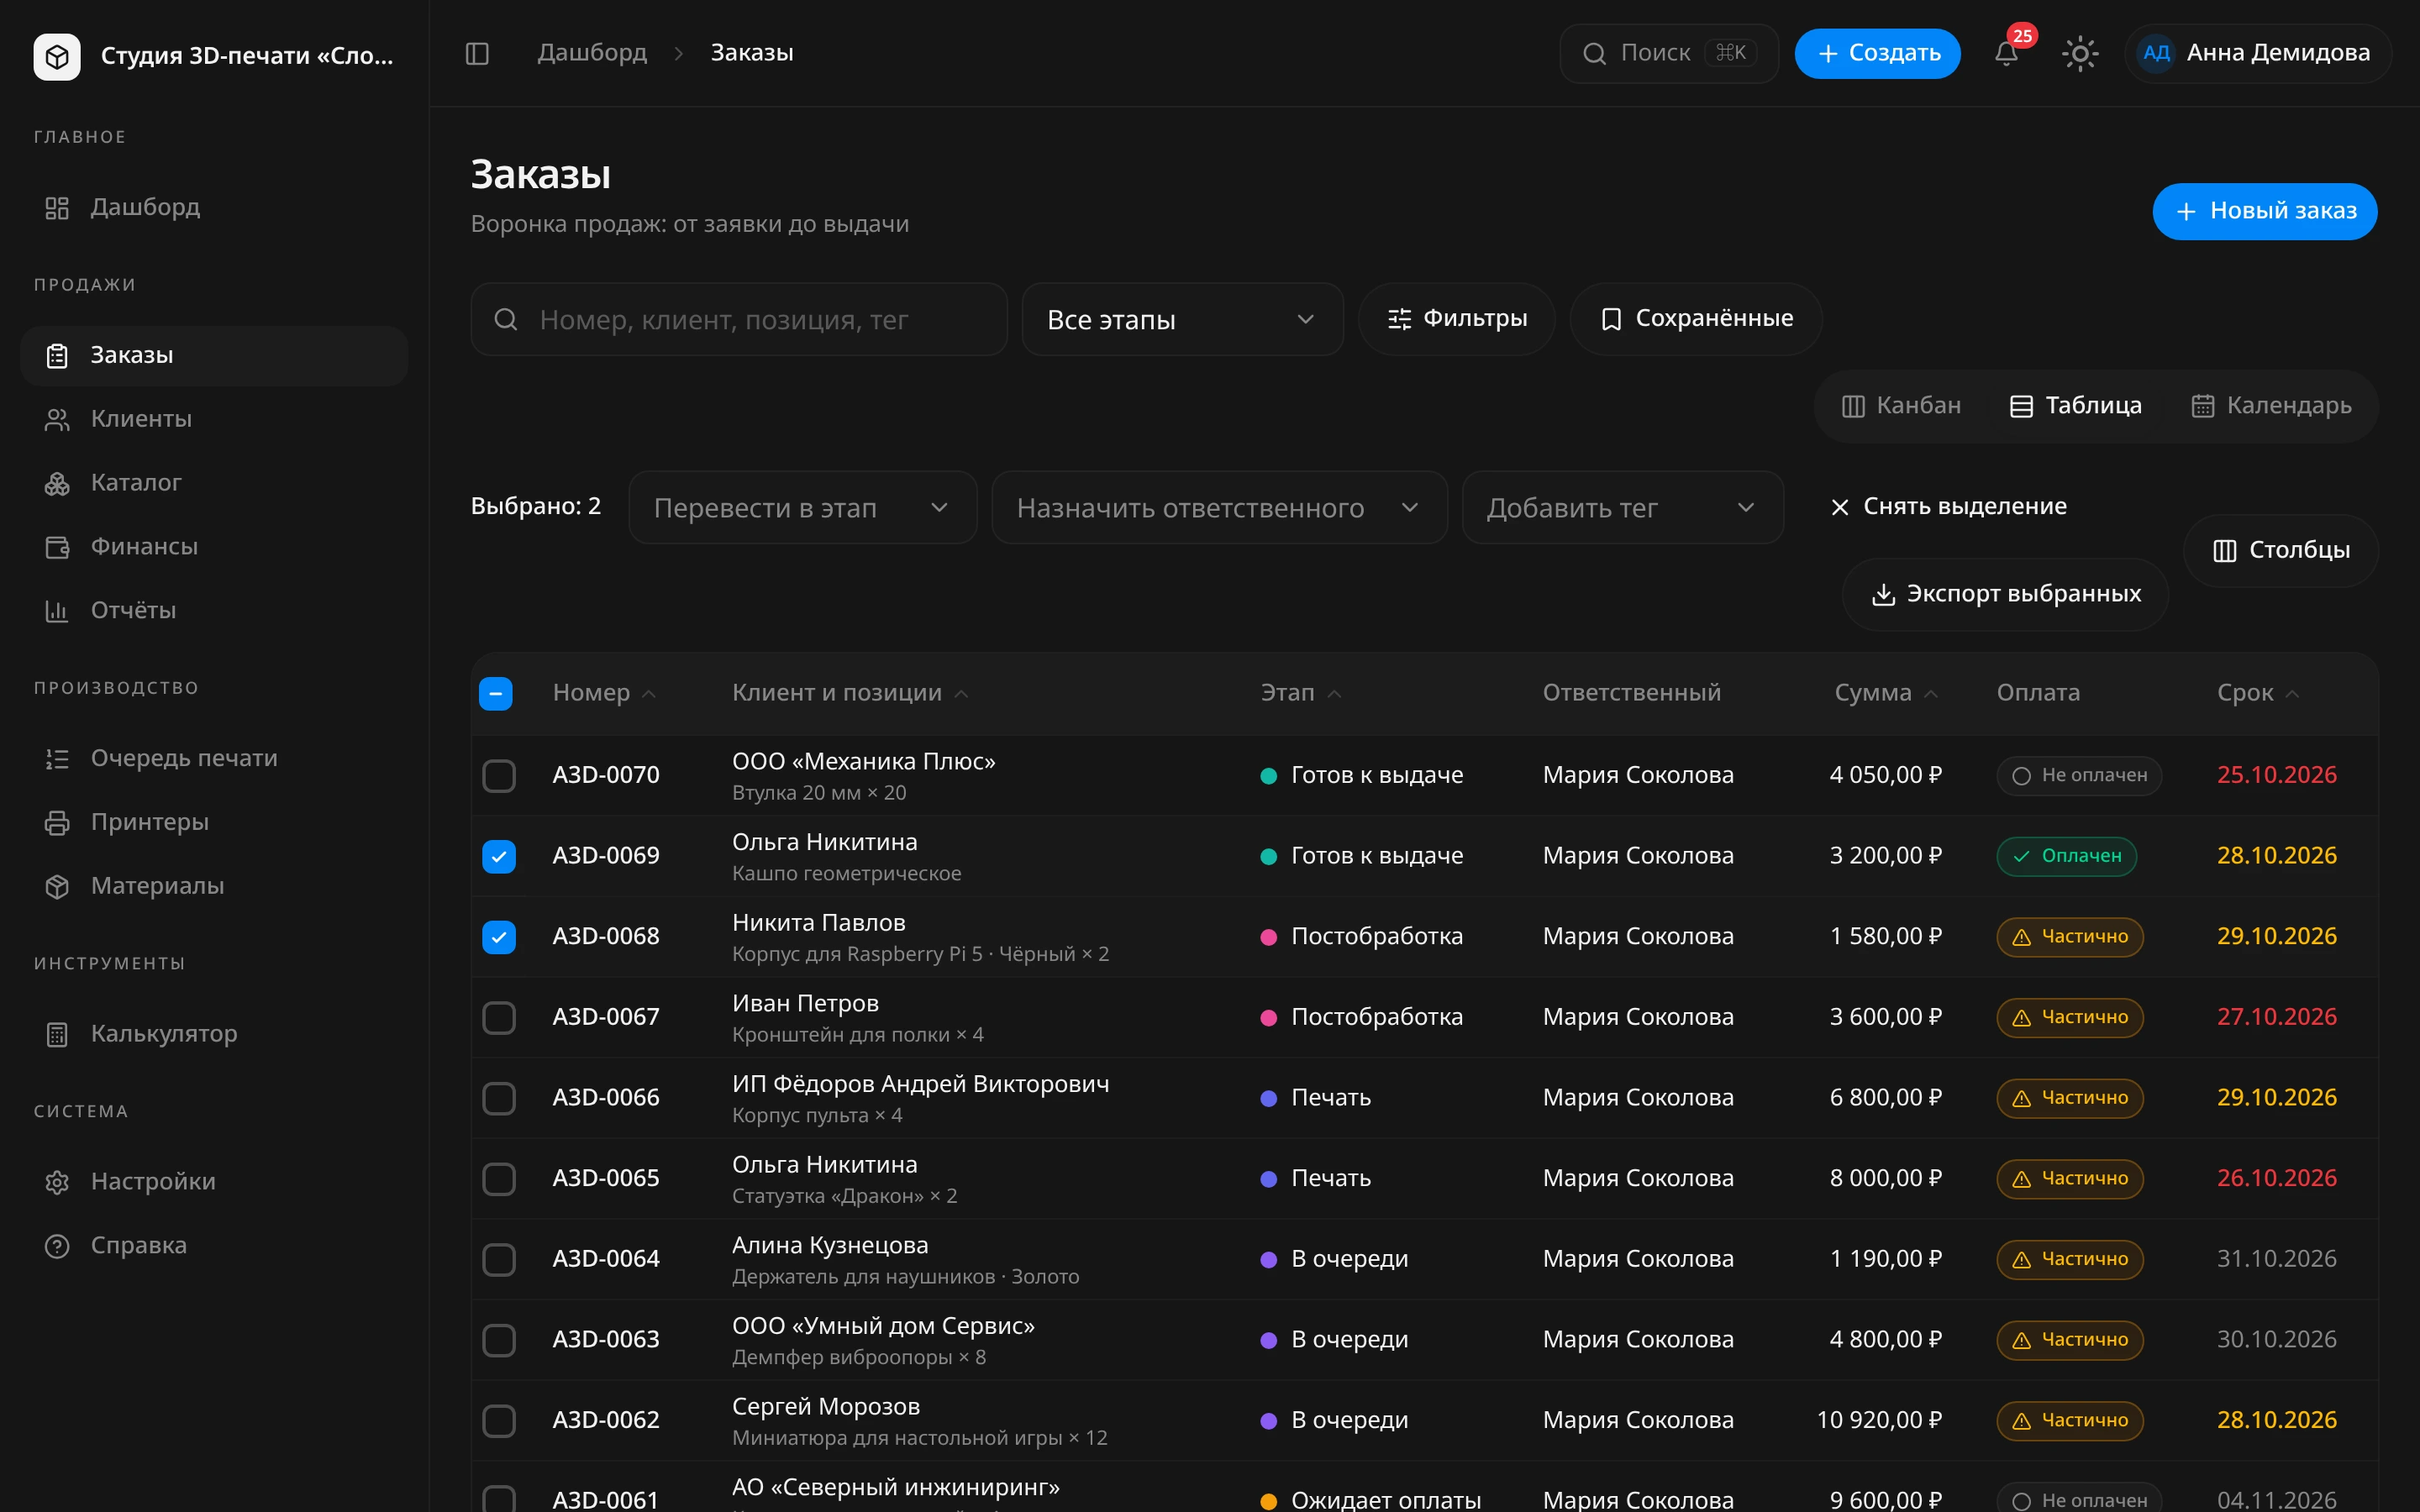Click the studio cube logo icon
2420x1512 pixels.
point(57,56)
